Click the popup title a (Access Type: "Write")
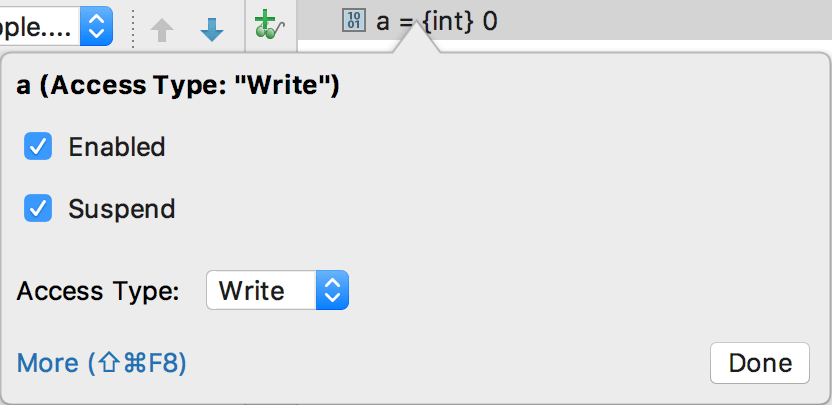 click(179, 87)
